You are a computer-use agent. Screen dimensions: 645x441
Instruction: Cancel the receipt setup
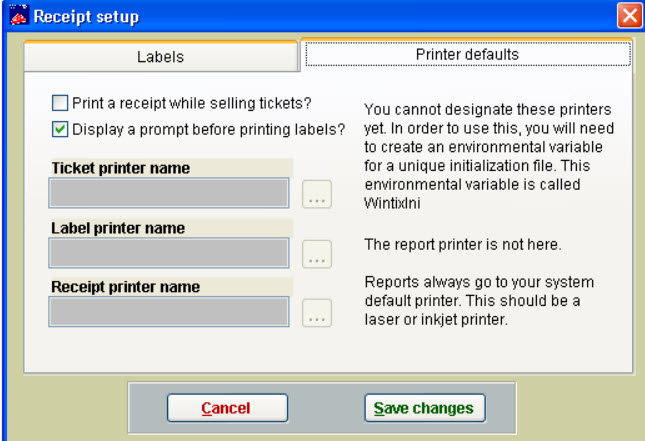(227, 408)
